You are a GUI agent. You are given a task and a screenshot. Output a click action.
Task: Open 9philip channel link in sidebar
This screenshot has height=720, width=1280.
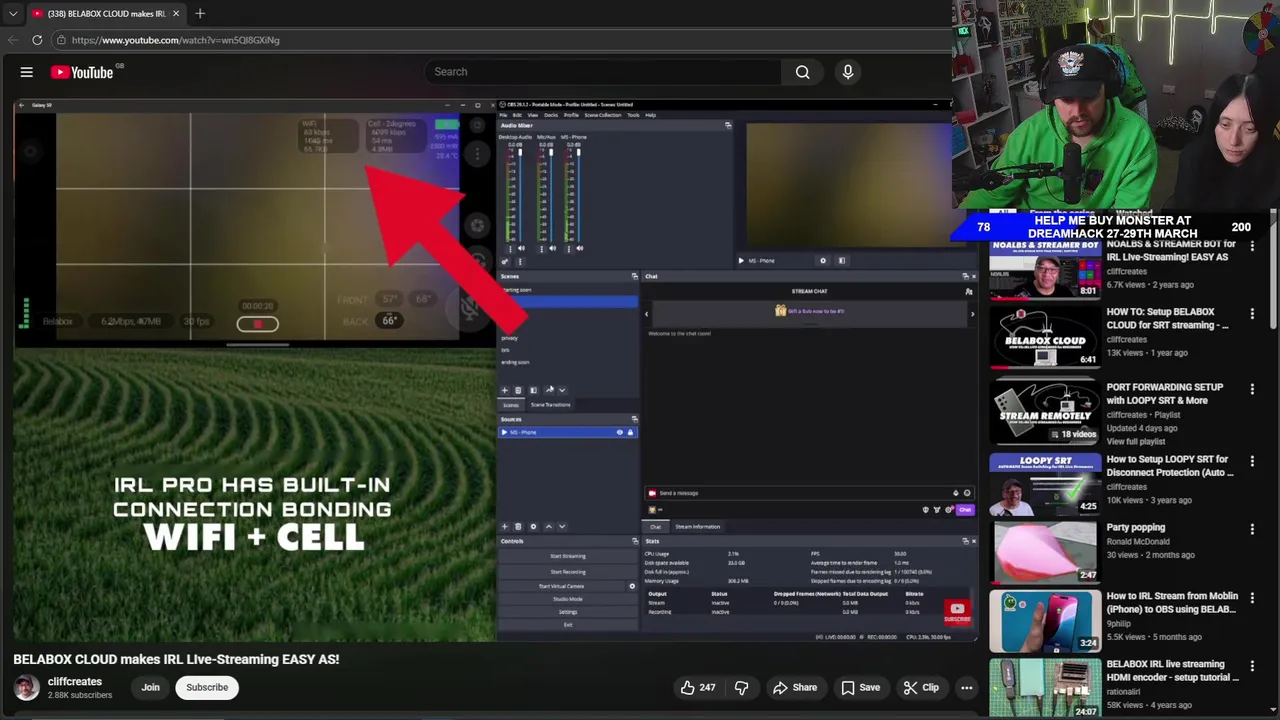(1120, 623)
